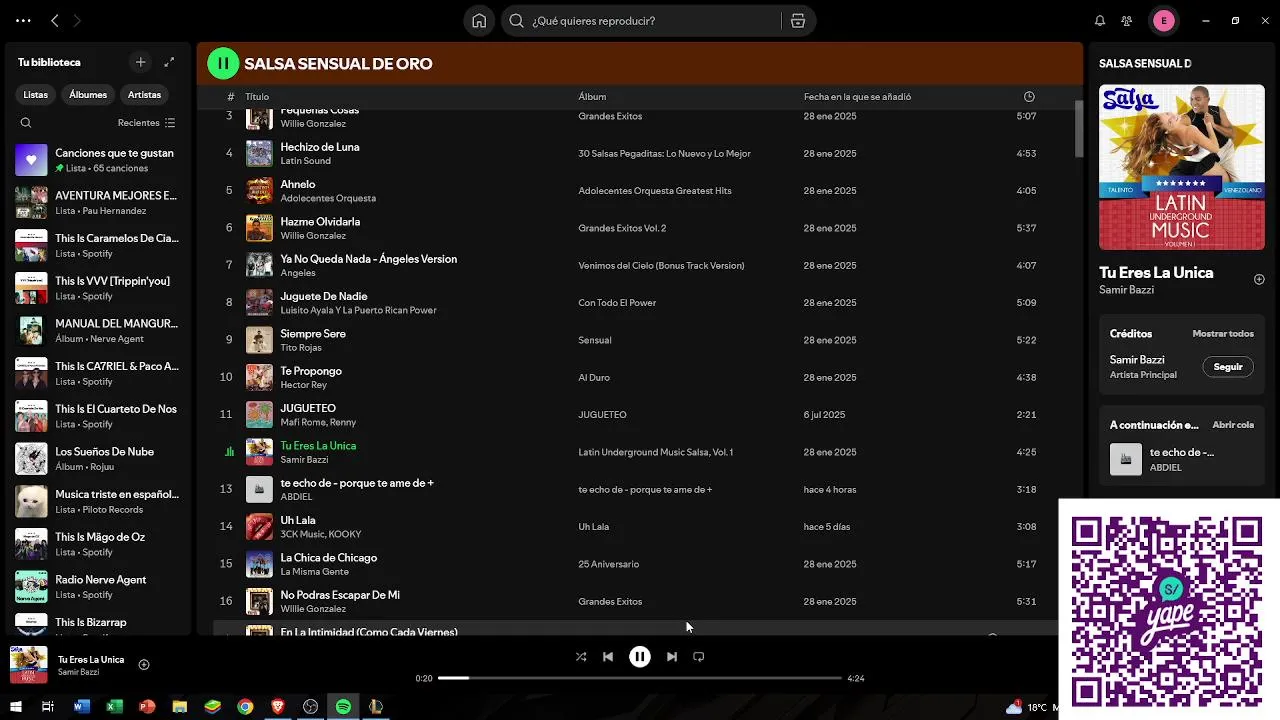Open Radio Nerve Agent playlist
Screen dimensions: 1280x720
98,586
